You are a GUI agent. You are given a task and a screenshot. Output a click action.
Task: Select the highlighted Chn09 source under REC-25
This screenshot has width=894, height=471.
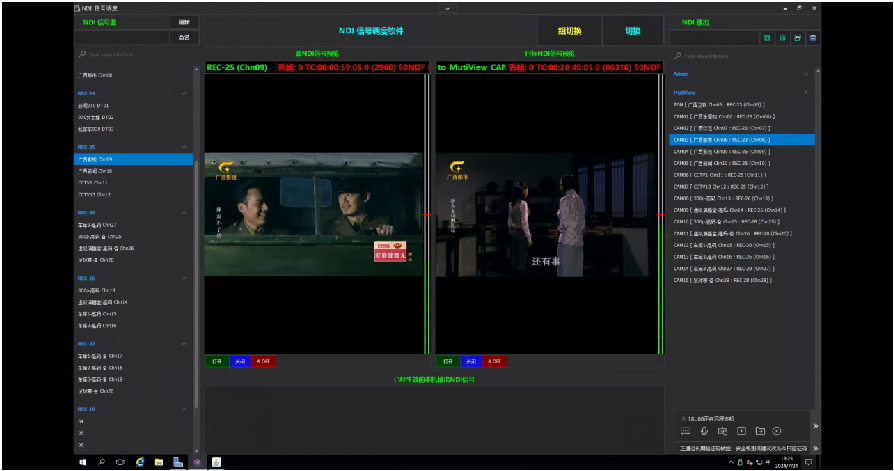pos(133,159)
